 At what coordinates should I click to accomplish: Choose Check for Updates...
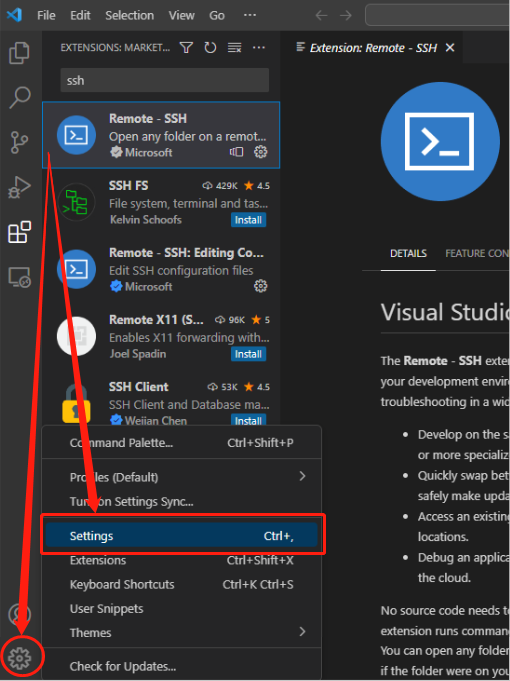(x=182, y=666)
